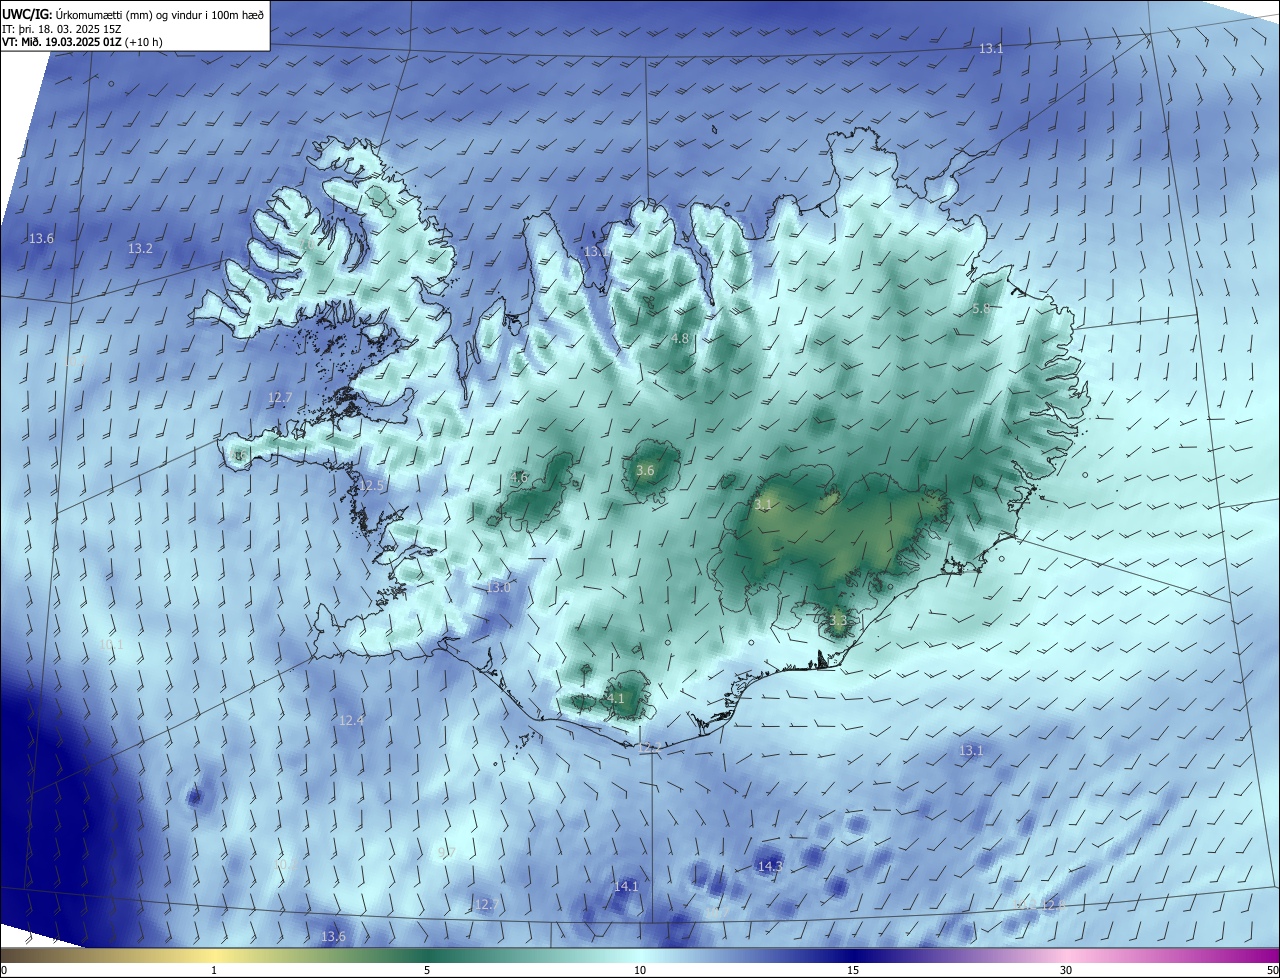Click the 13.2 value label on the map
This screenshot has width=1280, height=978.
(x=140, y=248)
